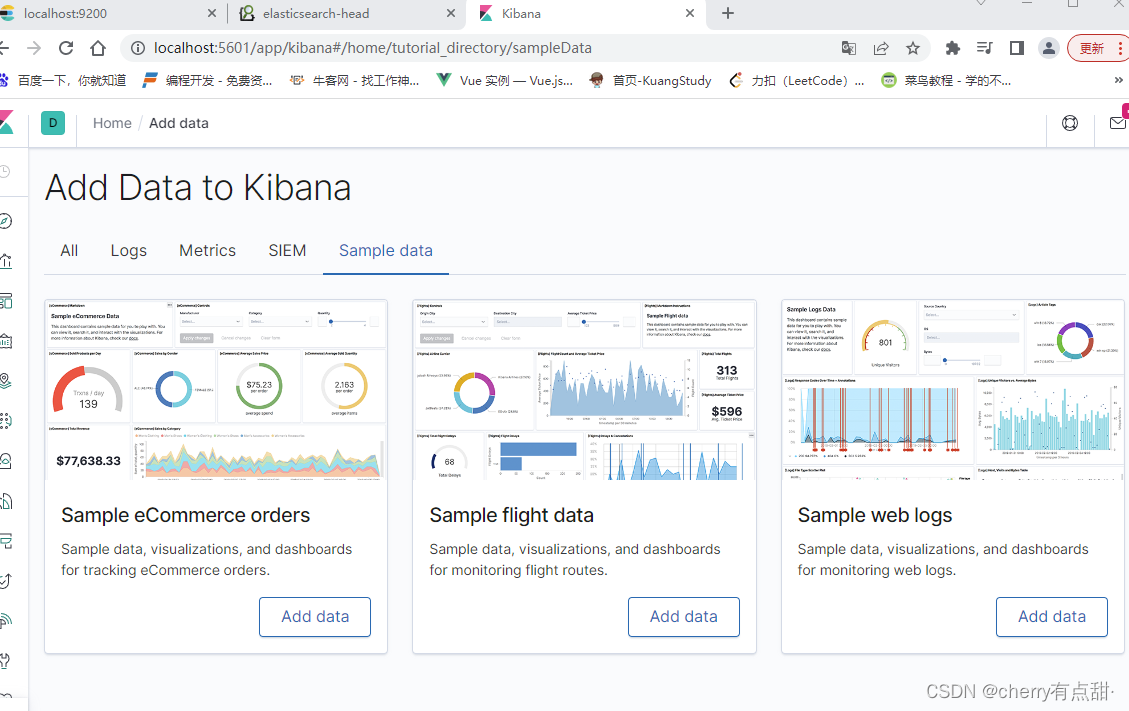The width and height of the screenshot is (1129, 711).
Task: Select the All tab
Action: click(x=69, y=251)
